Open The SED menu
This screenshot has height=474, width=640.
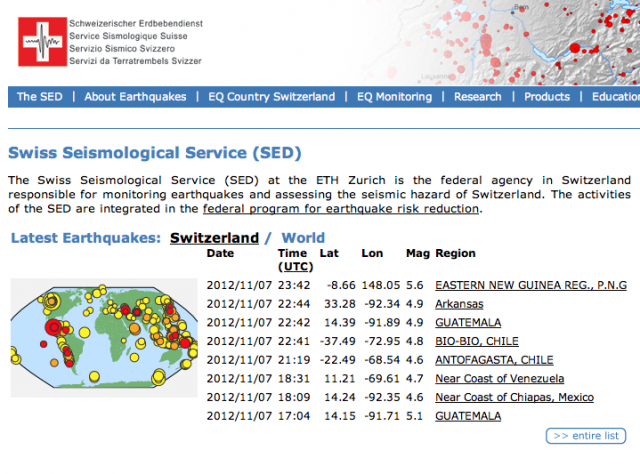pos(40,97)
